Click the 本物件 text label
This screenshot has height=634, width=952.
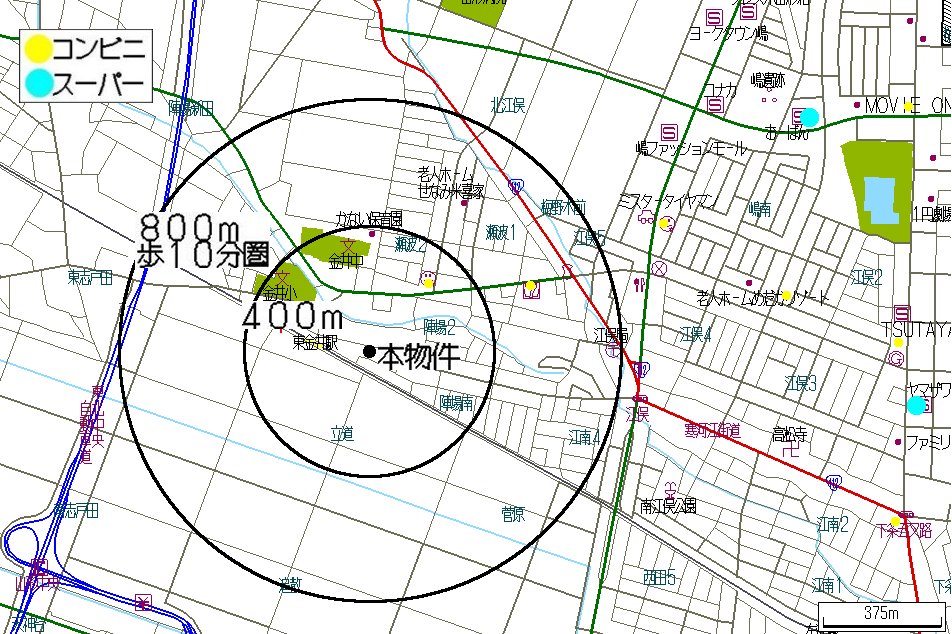point(418,356)
